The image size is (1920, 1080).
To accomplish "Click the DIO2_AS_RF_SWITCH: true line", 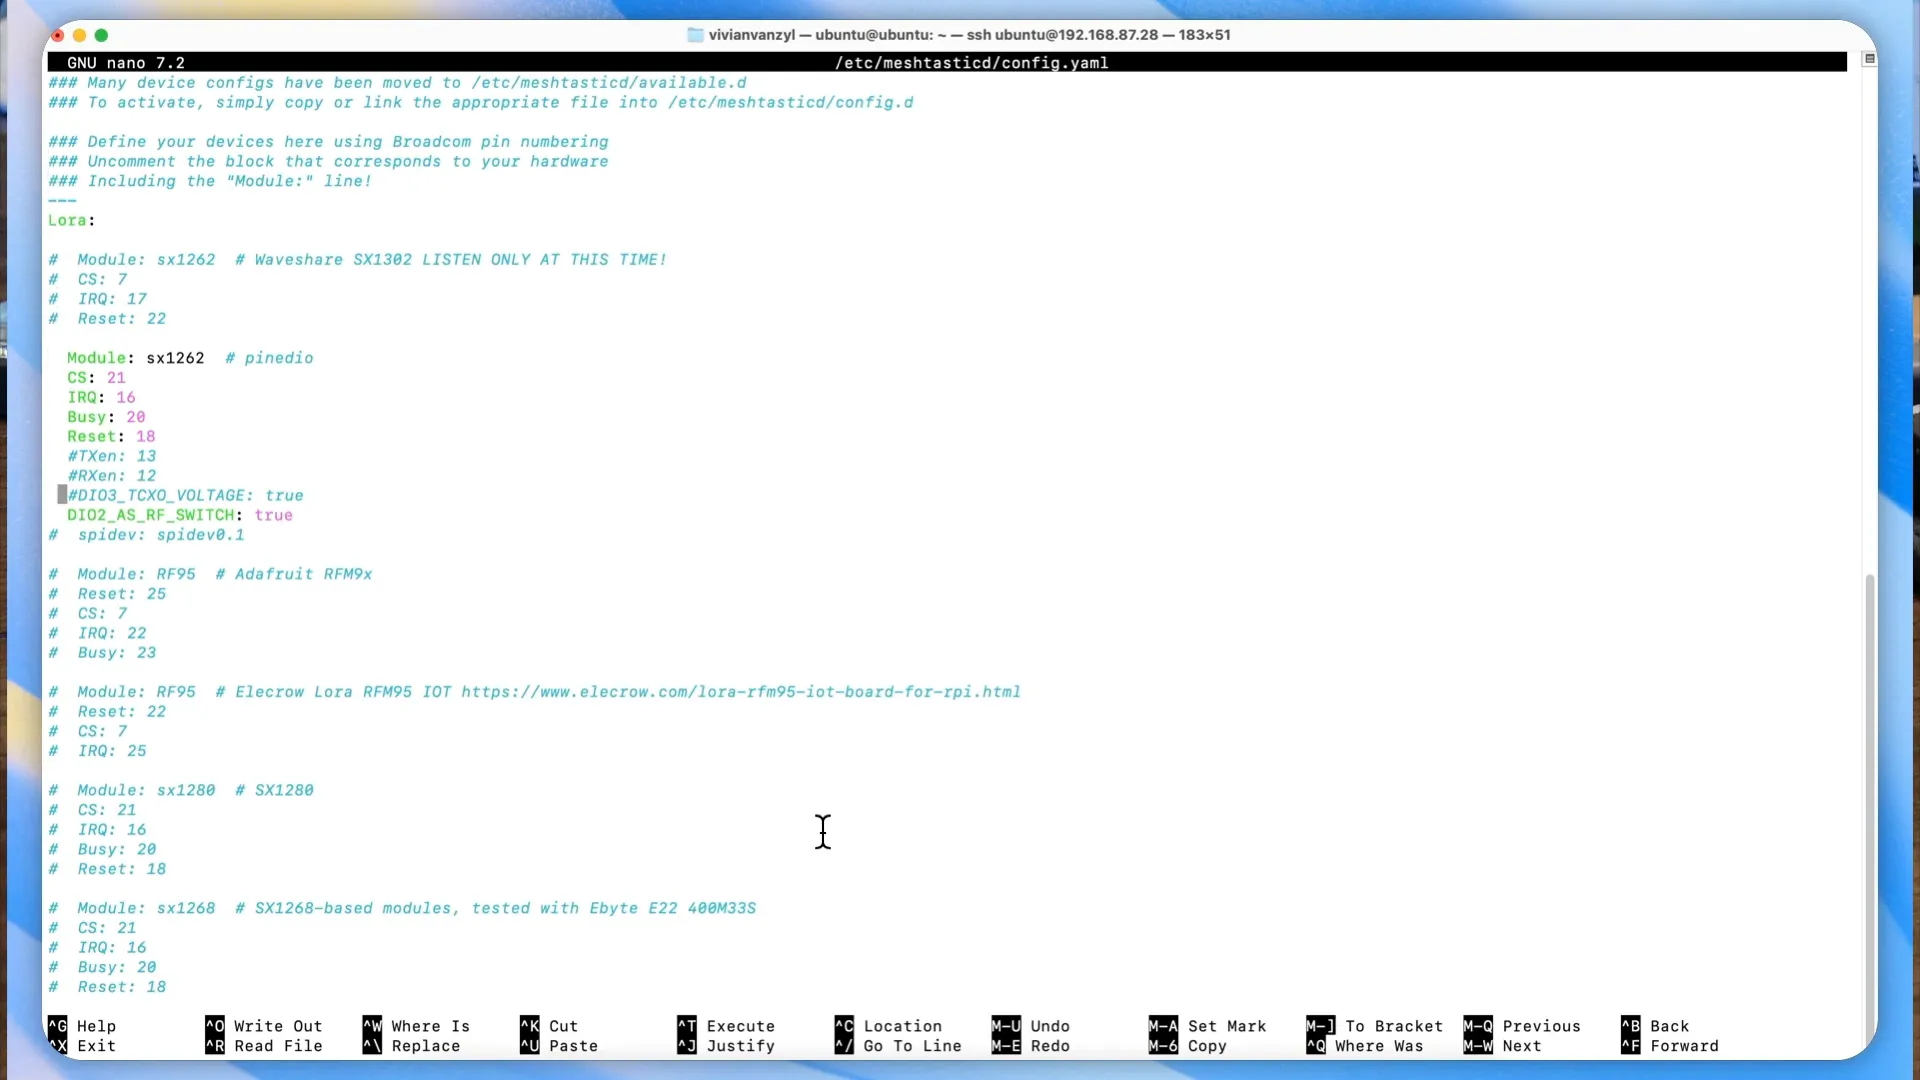I will [180, 515].
